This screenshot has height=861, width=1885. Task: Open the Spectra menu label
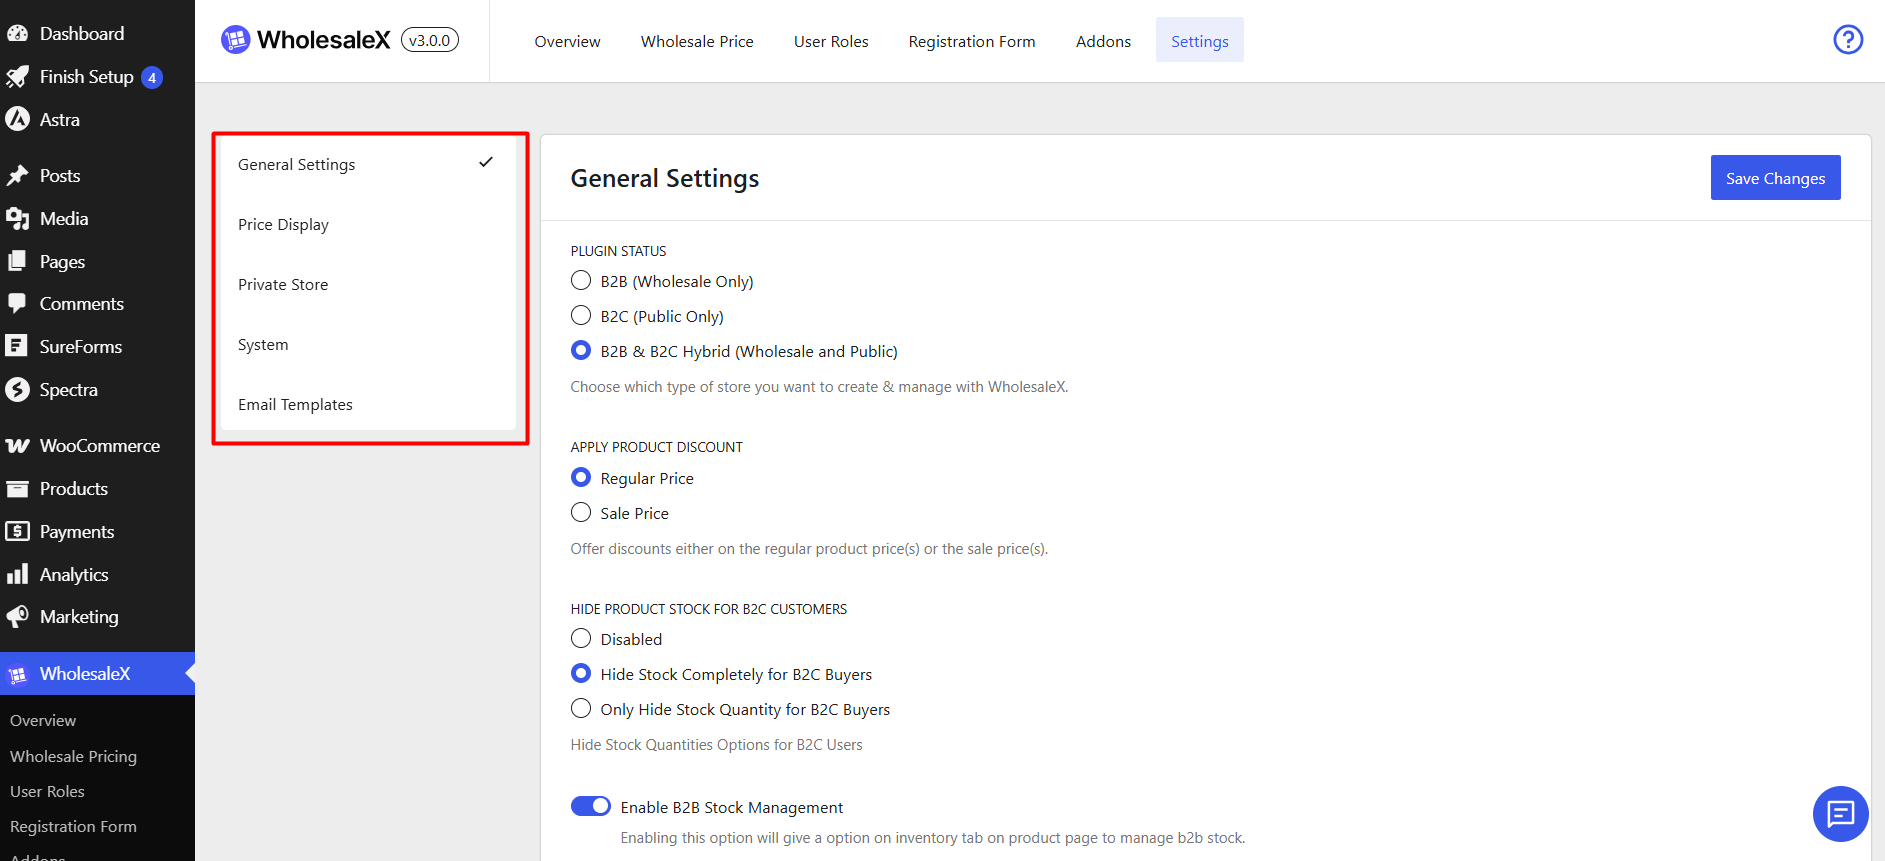(69, 390)
